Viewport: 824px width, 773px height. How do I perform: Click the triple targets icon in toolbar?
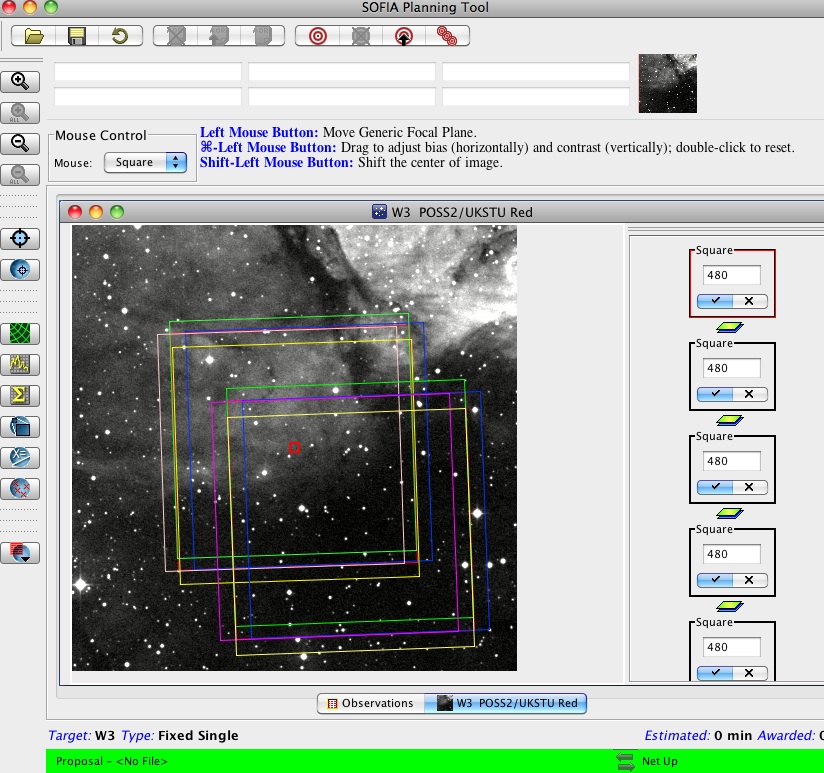pyautogui.click(x=447, y=36)
